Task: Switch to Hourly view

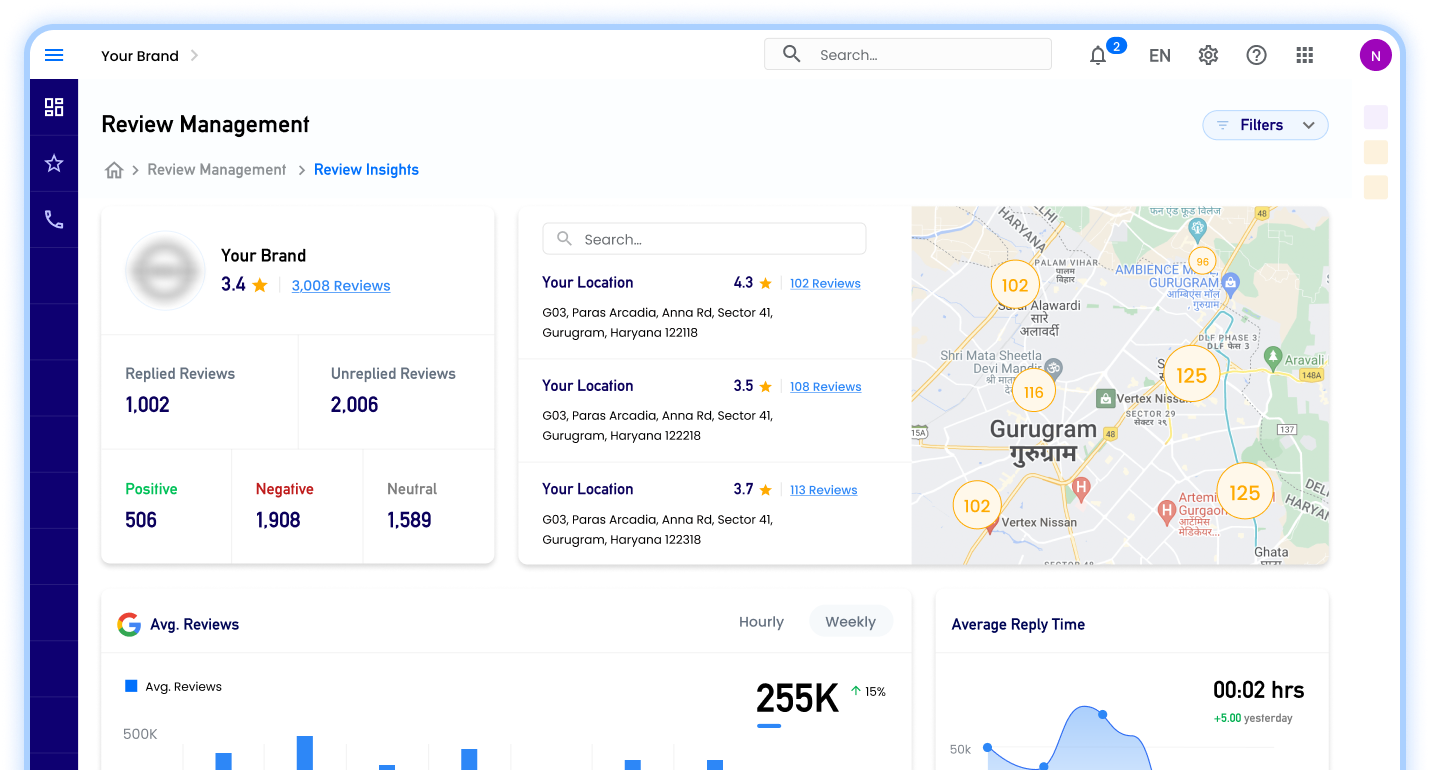Action: click(x=761, y=622)
